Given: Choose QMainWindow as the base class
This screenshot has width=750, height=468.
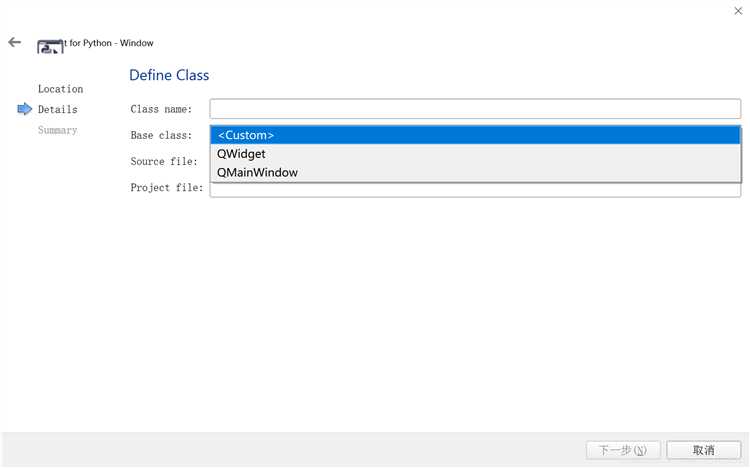Looking at the screenshot, I should pos(475,172).
